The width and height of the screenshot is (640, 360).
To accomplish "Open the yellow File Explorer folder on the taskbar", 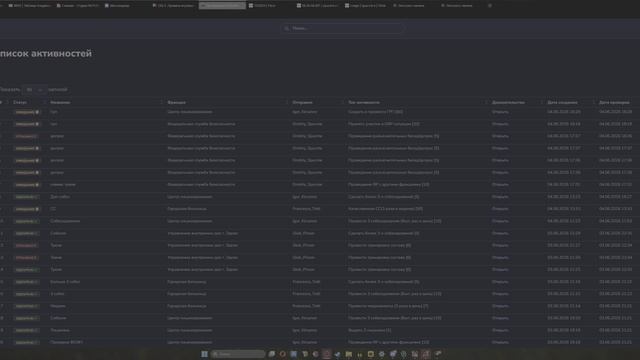I will point(349,354).
